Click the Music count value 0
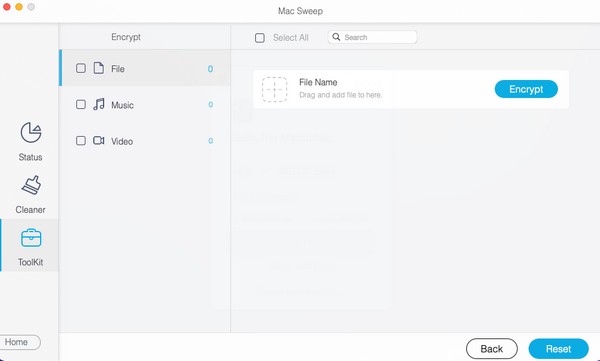The width and height of the screenshot is (600, 361). tap(210, 105)
